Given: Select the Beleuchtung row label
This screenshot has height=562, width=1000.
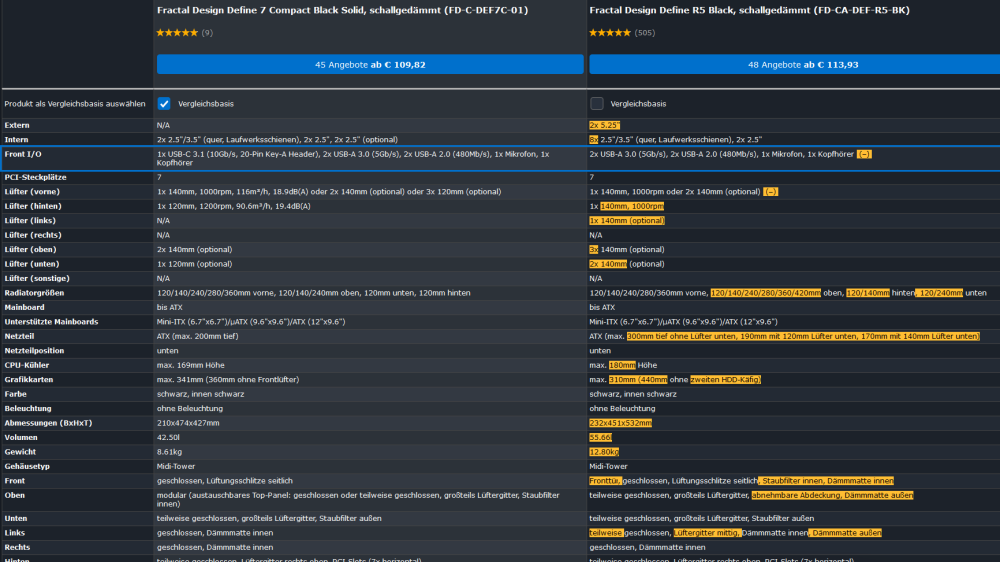Looking at the screenshot, I should 28,408.
